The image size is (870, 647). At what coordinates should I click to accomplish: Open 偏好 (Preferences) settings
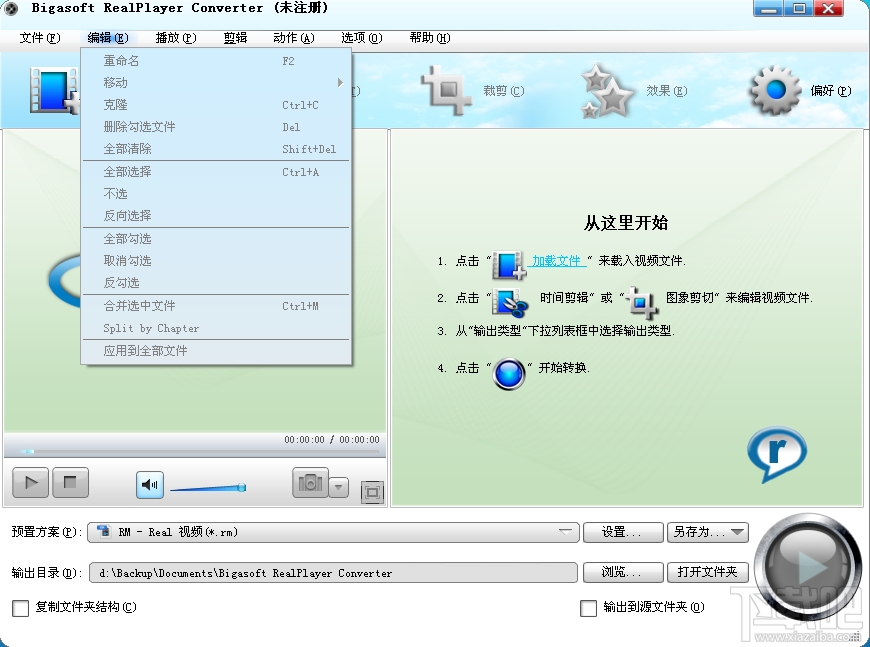[805, 90]
